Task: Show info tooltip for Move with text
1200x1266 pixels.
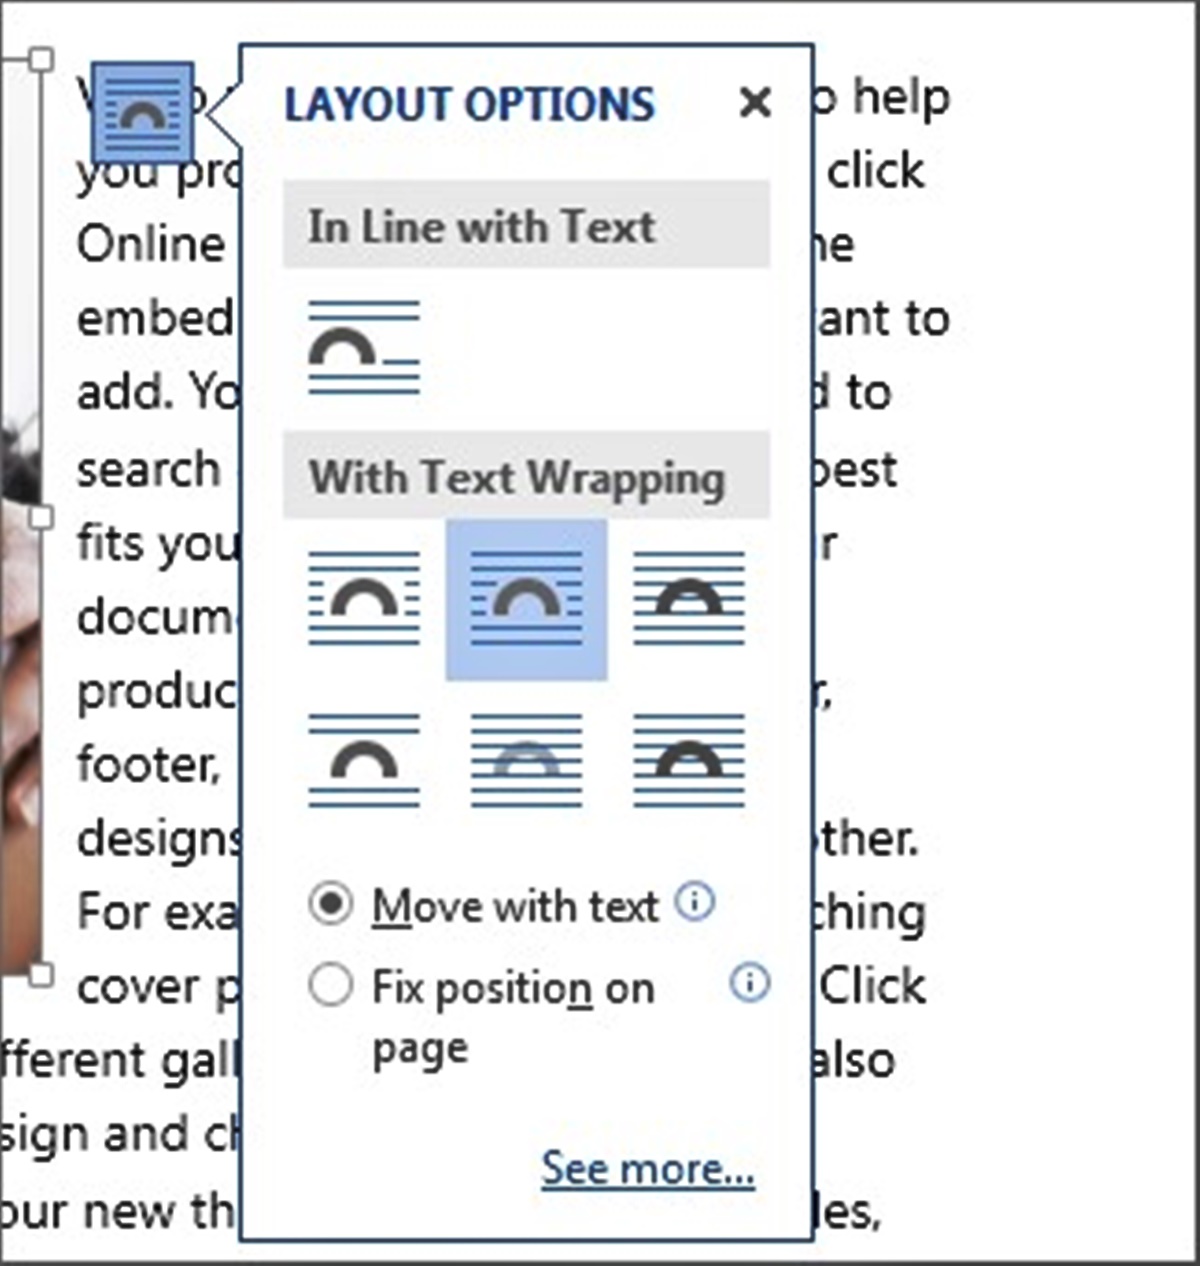Action: [x=695, y=902]
